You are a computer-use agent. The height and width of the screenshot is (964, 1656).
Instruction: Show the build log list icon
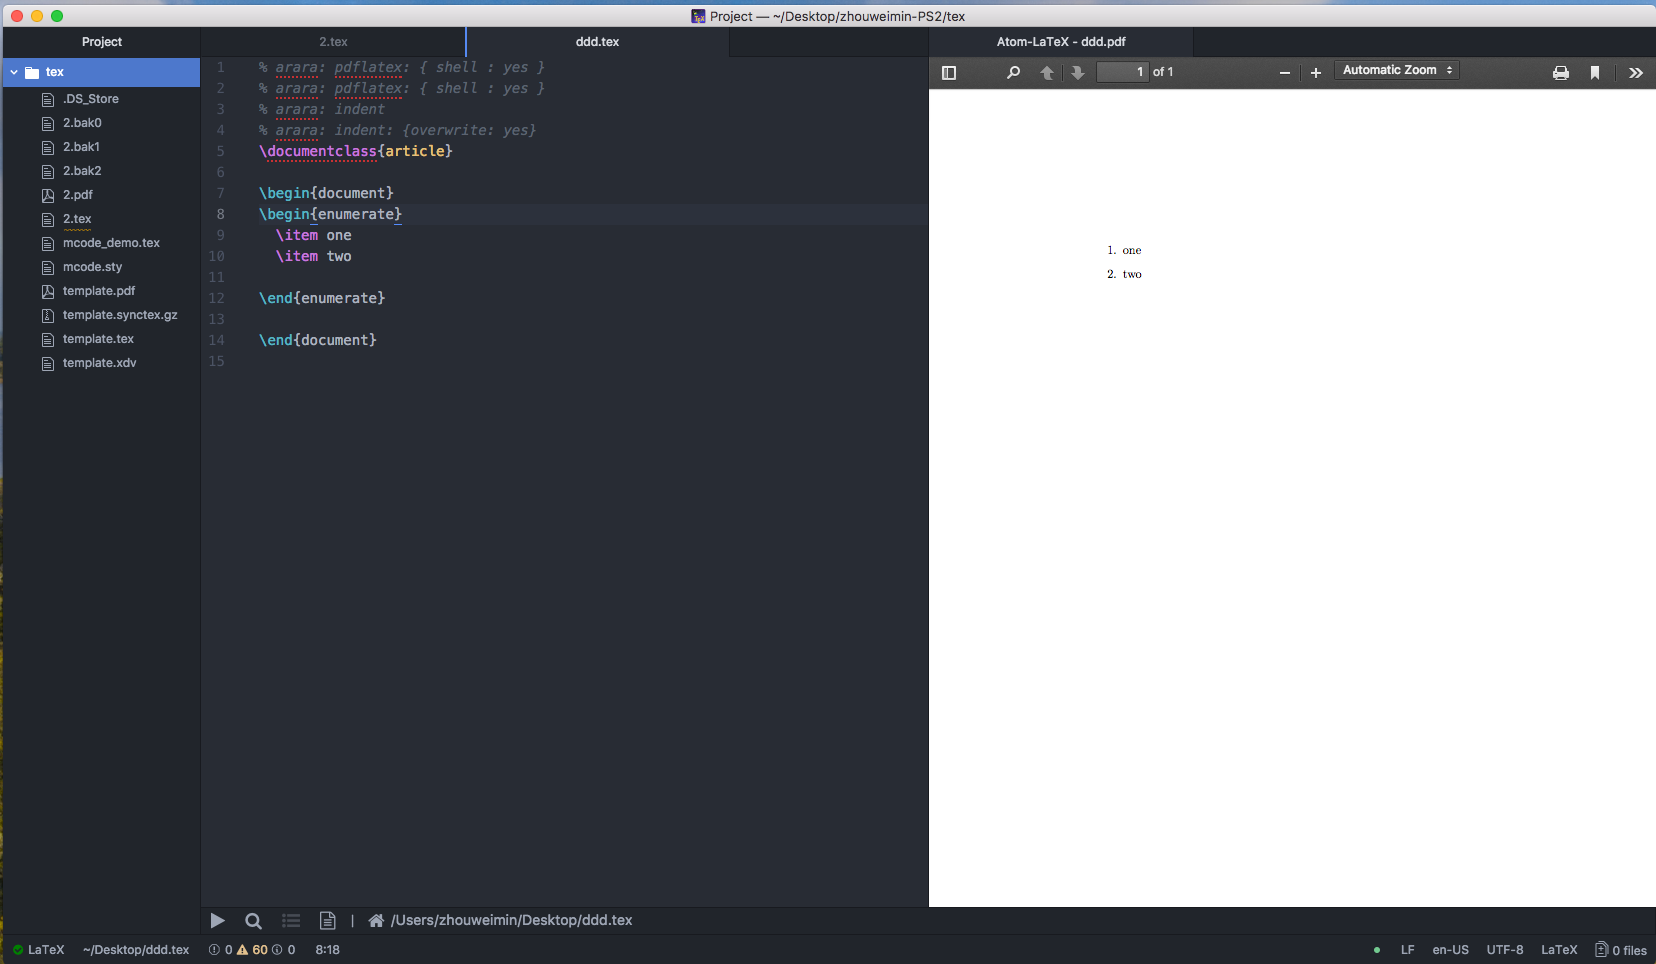[290, 920]
